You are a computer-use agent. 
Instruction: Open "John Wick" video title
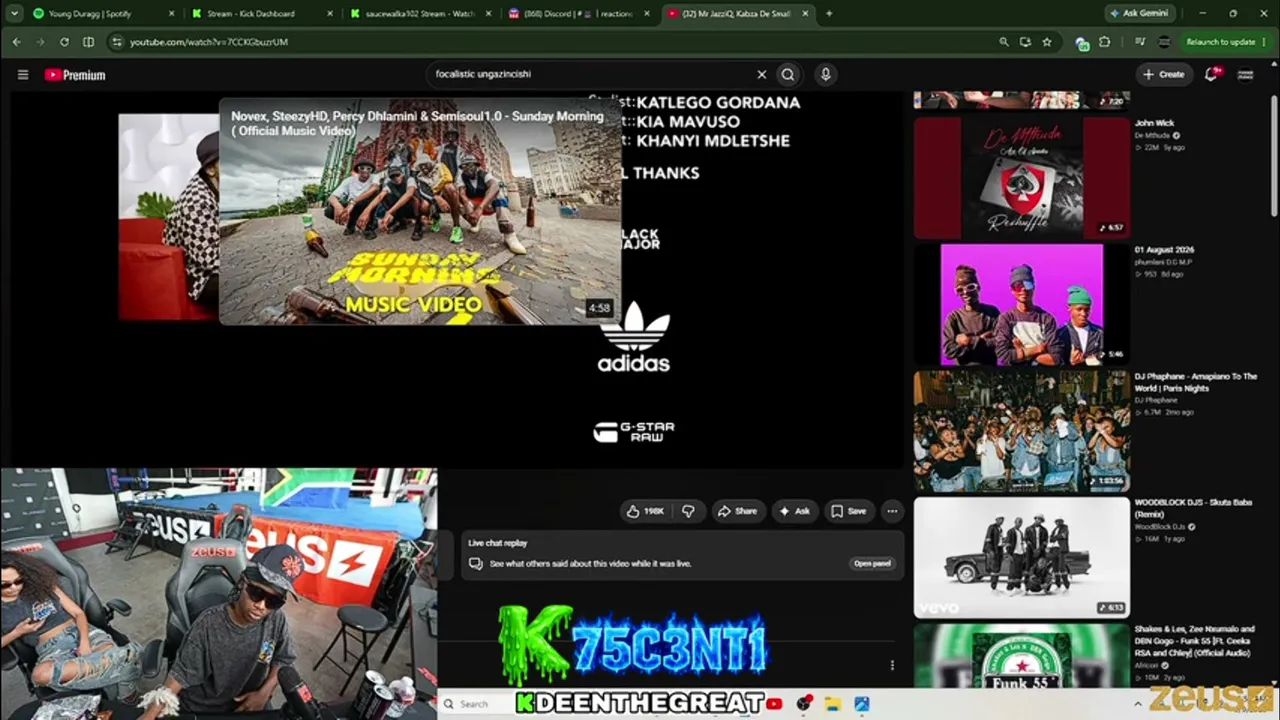click(x=1154, y=123)
